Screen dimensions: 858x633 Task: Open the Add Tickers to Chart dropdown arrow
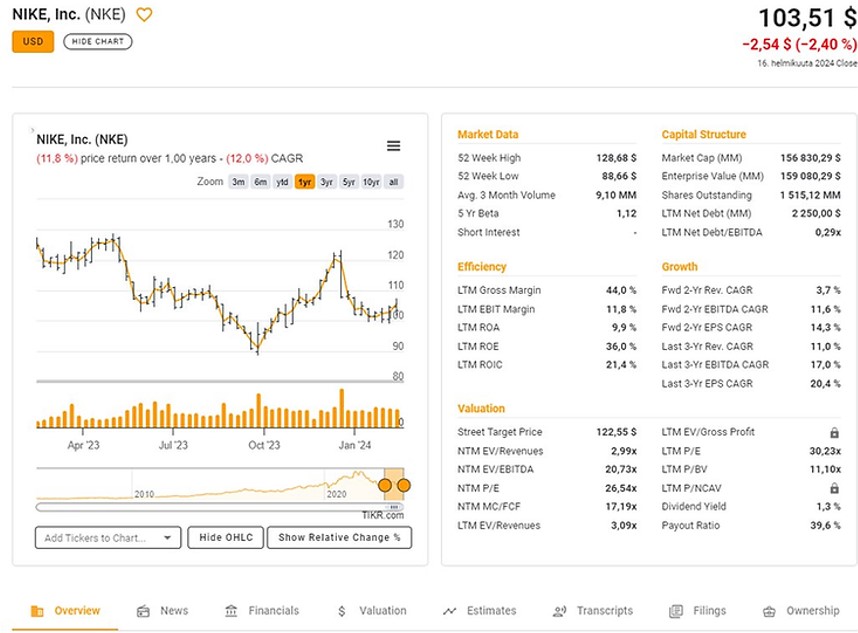click(x=167, y=538)
